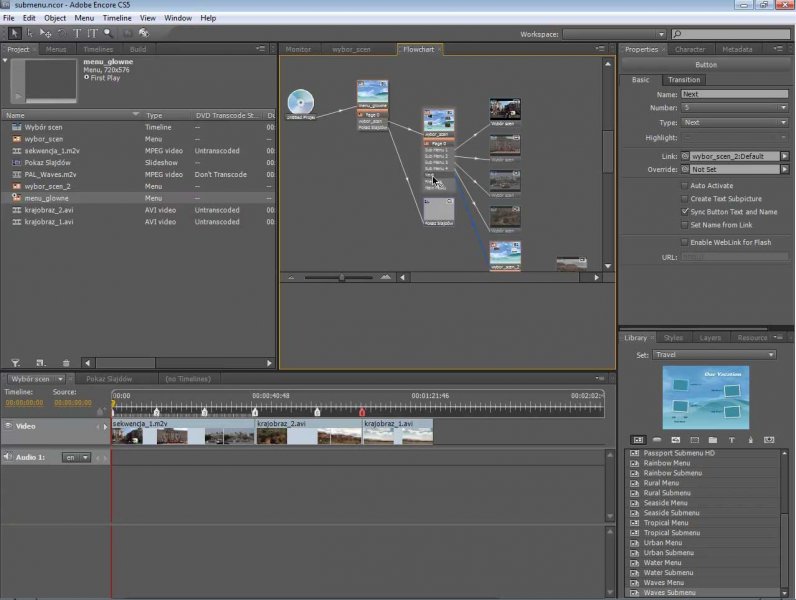Click the new item icon in Project panel
This screenshot has width=796, height=600.
(40, 363)
